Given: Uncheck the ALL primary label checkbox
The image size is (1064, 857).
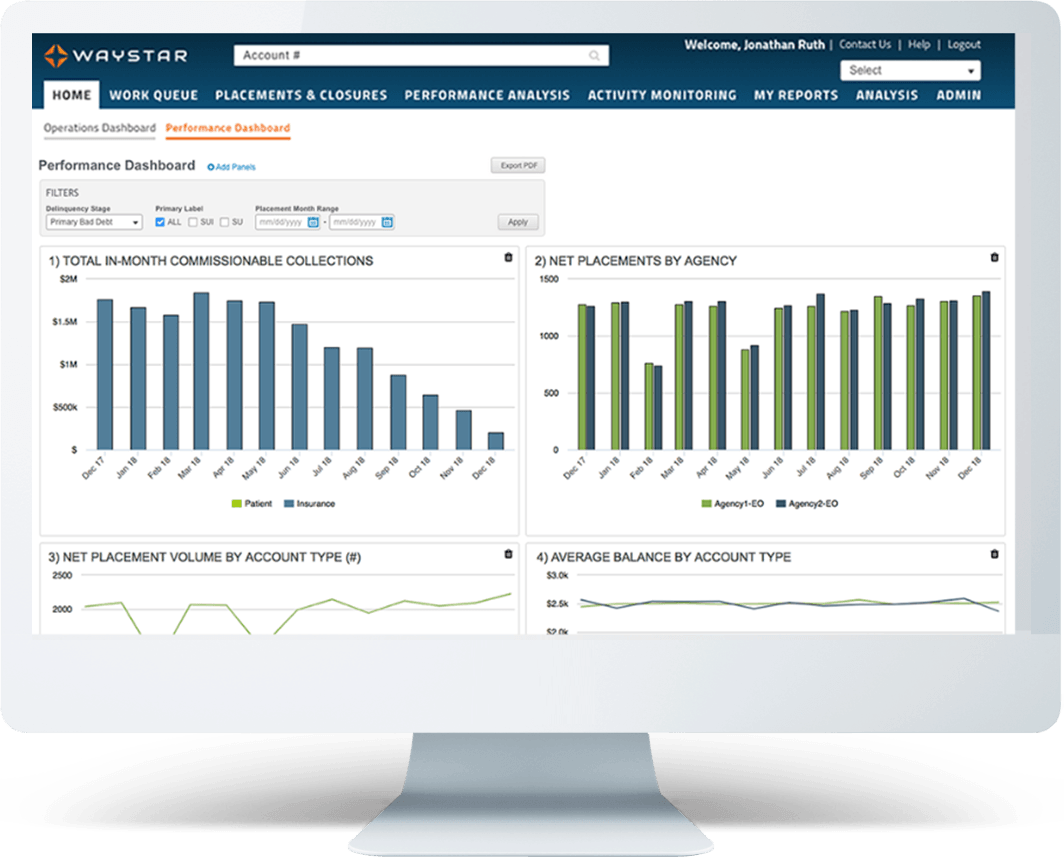Looking at the screenshot, I should (x=158, y=221).
